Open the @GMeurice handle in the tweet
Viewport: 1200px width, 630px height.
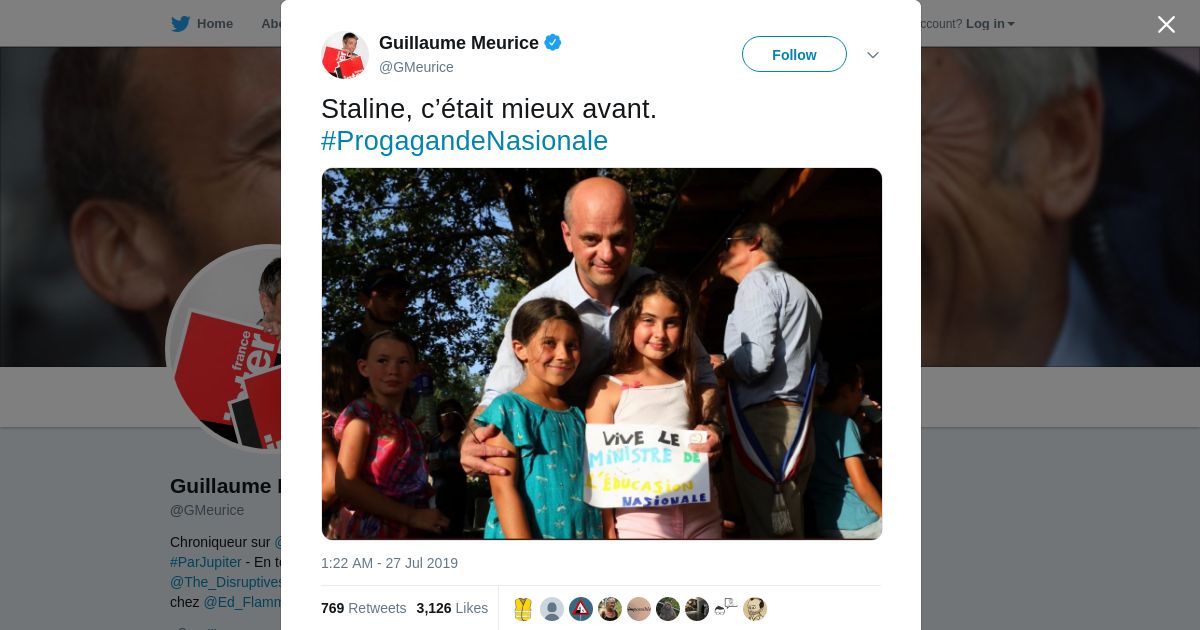click(416, 67)
